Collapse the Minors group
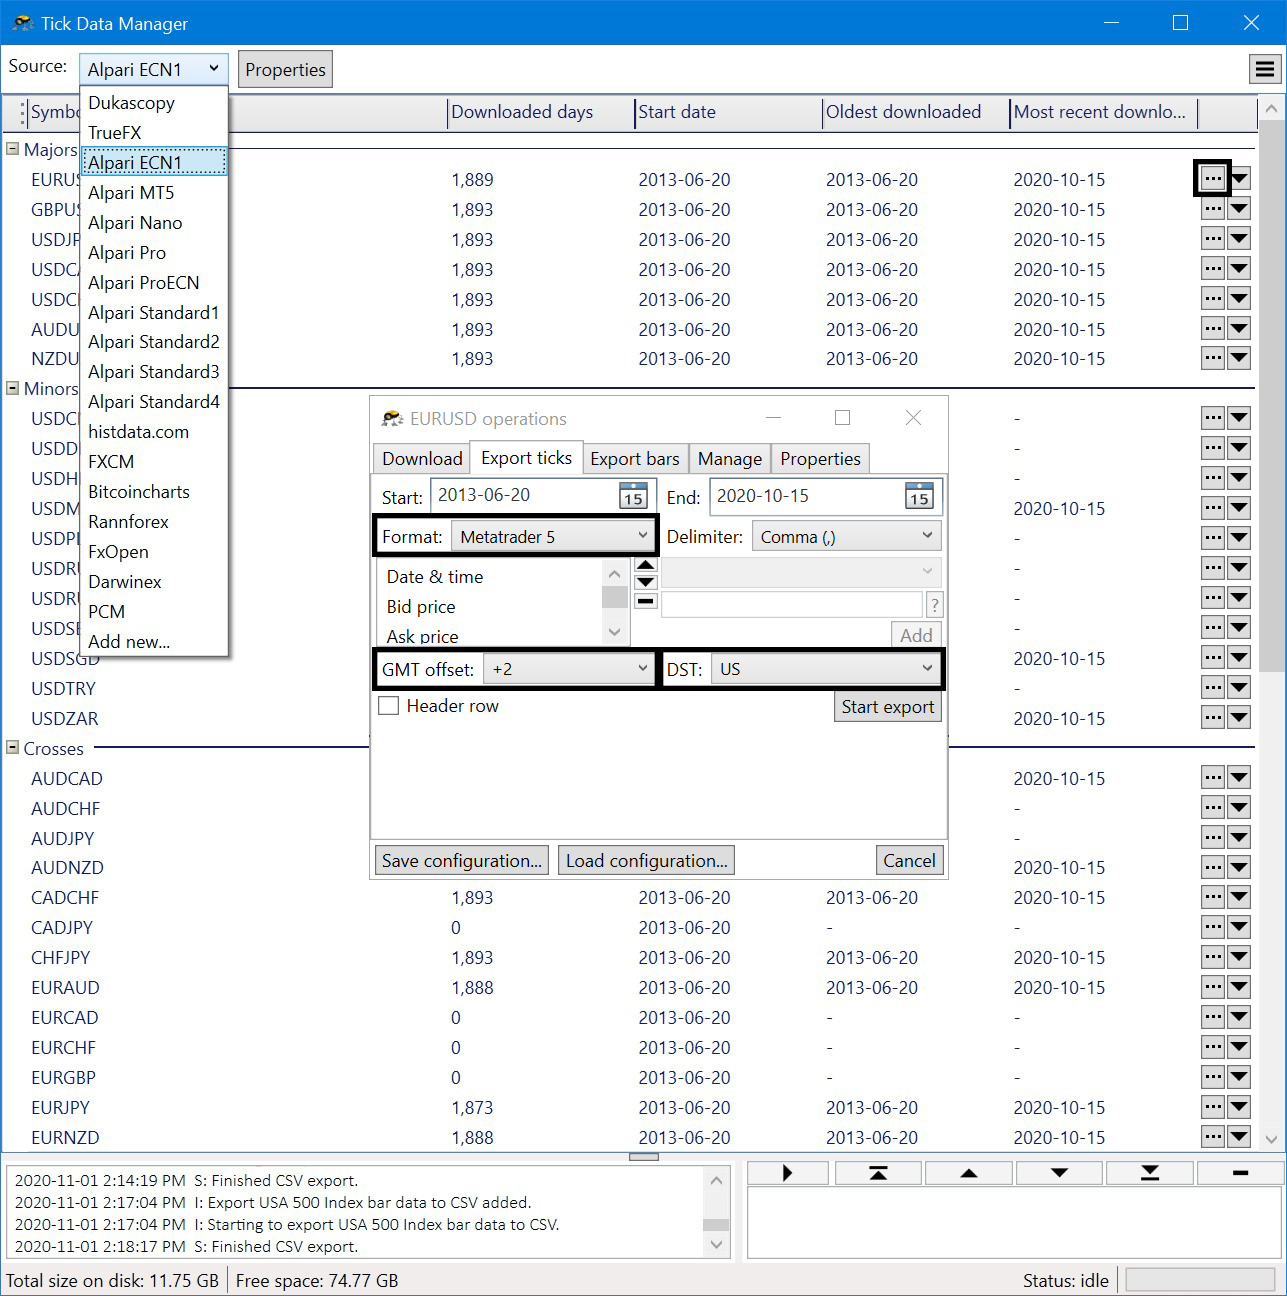 (13, 388)
